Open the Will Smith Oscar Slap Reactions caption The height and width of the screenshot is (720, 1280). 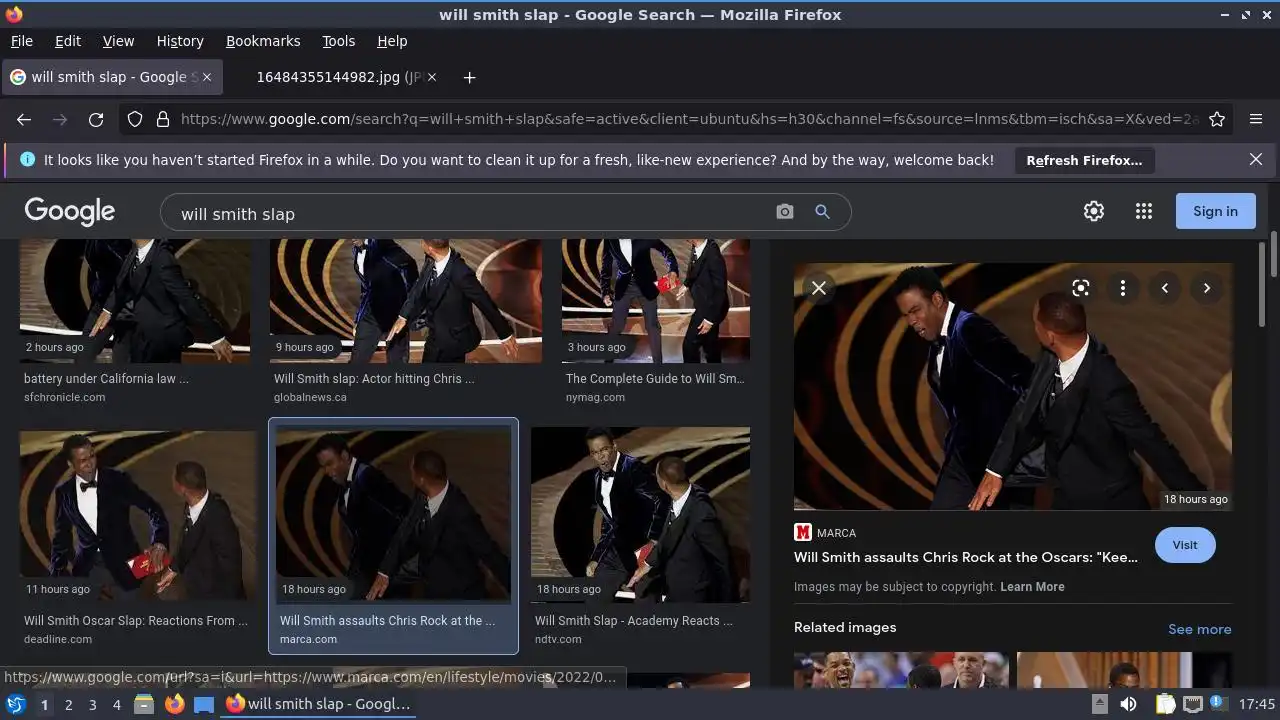[x=136, y=621]
